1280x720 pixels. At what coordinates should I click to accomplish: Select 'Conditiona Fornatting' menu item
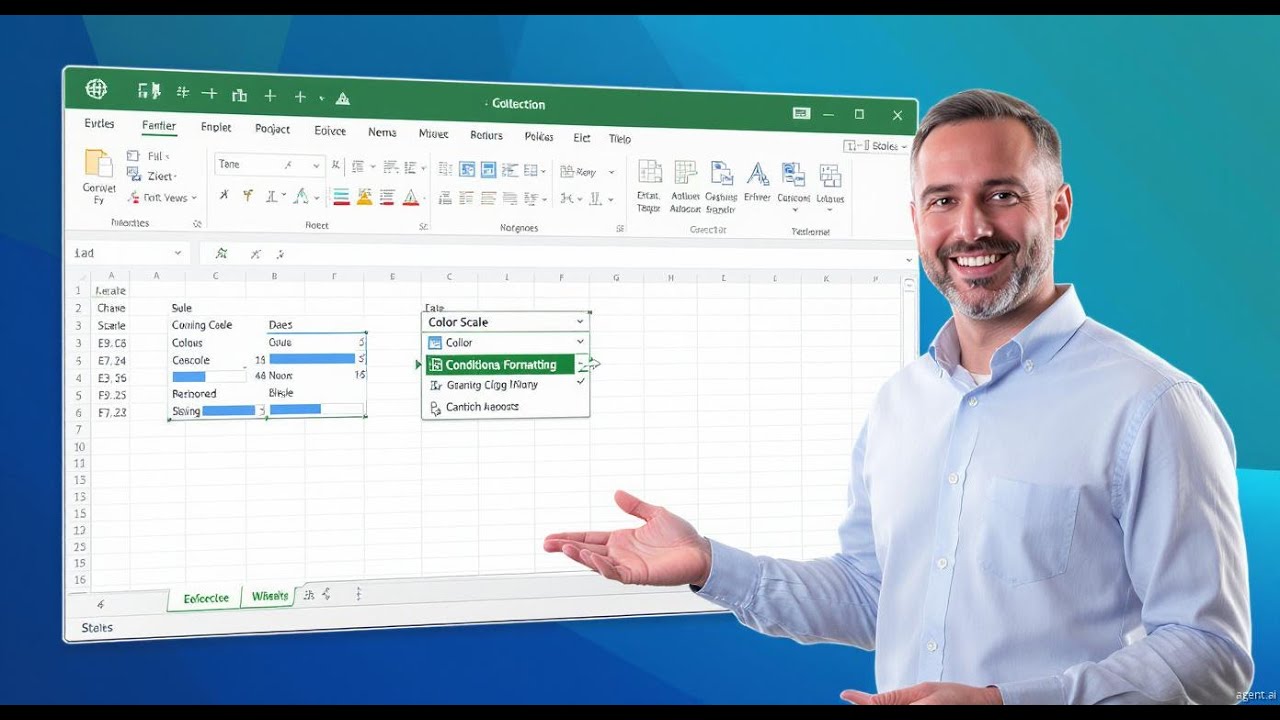500,365
